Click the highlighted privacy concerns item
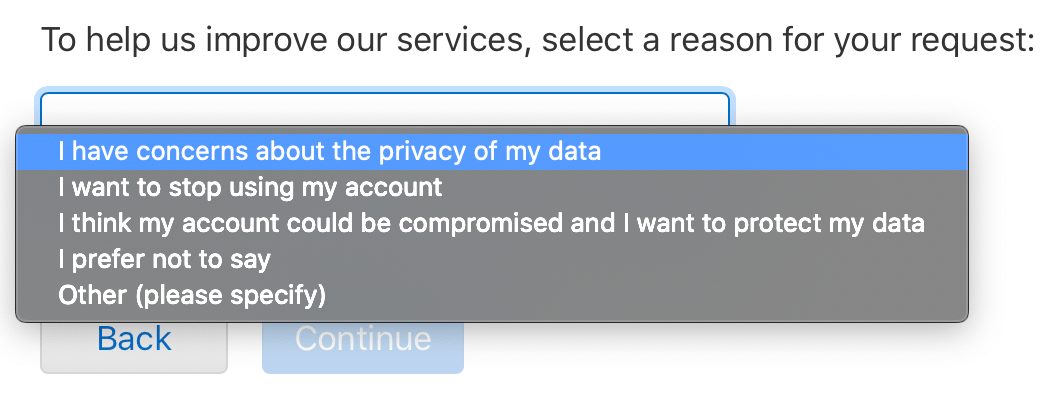1058x416 pixels. coord(330,152)
